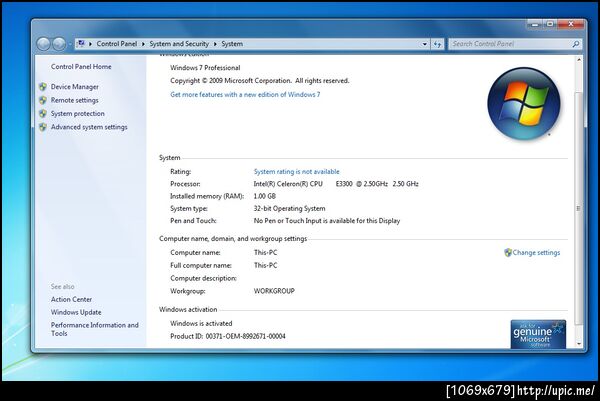Click shield icon beside Remote settings
The height and width of the screenshot is (401, 600).
[x=43, y=100]
